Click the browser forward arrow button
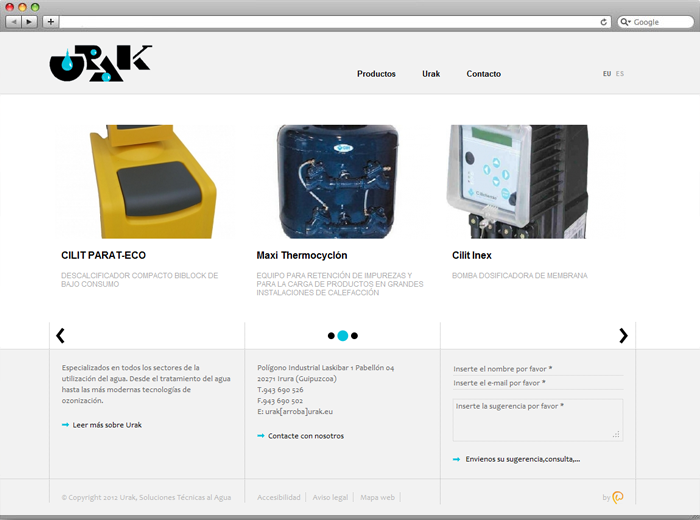 pyautogui.click(x=29, y=21)
